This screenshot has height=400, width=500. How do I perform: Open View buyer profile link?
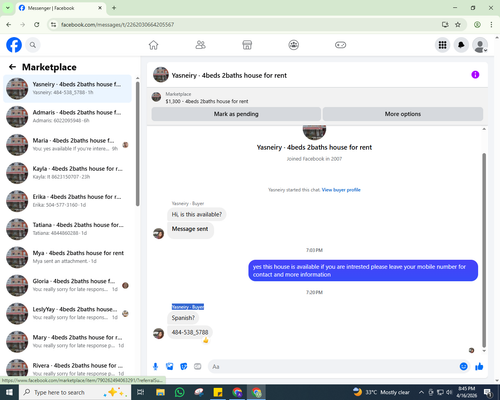click(341, 190)
